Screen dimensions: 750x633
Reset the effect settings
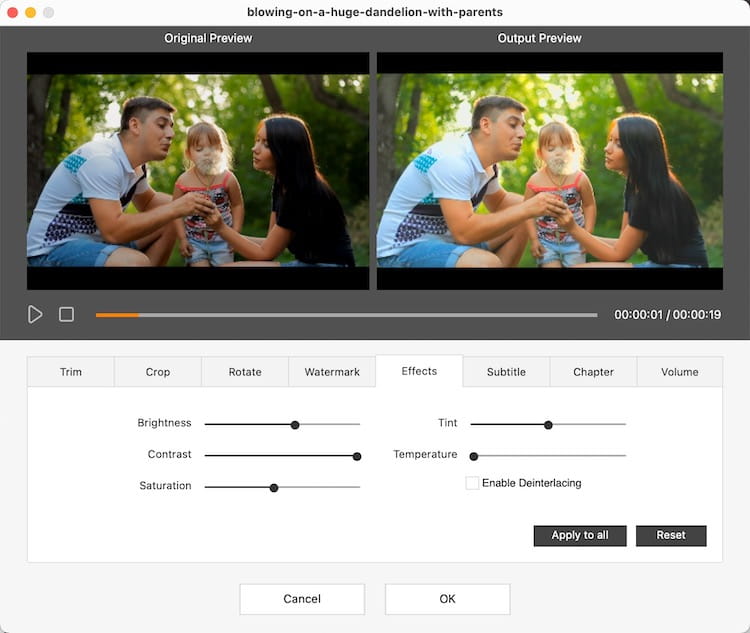tap(671, 535)
